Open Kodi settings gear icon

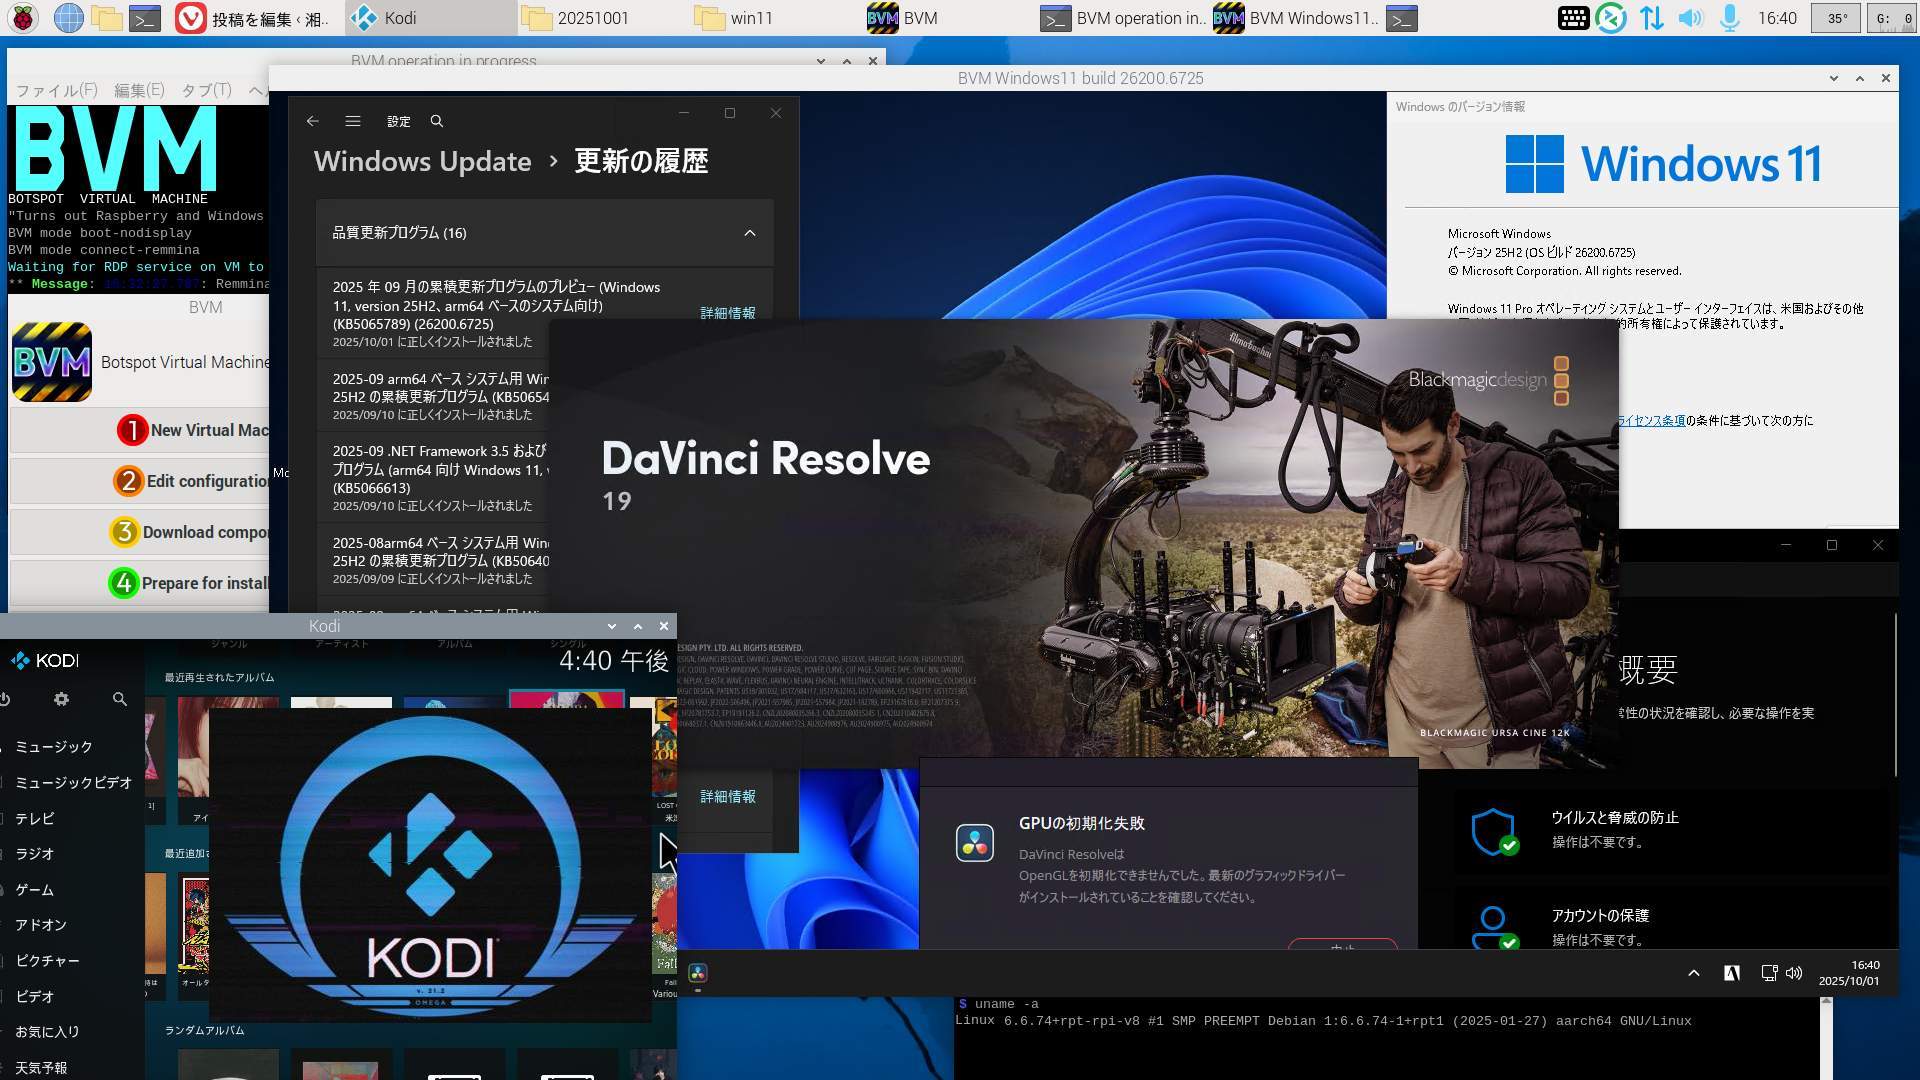[x=61, y=699]
